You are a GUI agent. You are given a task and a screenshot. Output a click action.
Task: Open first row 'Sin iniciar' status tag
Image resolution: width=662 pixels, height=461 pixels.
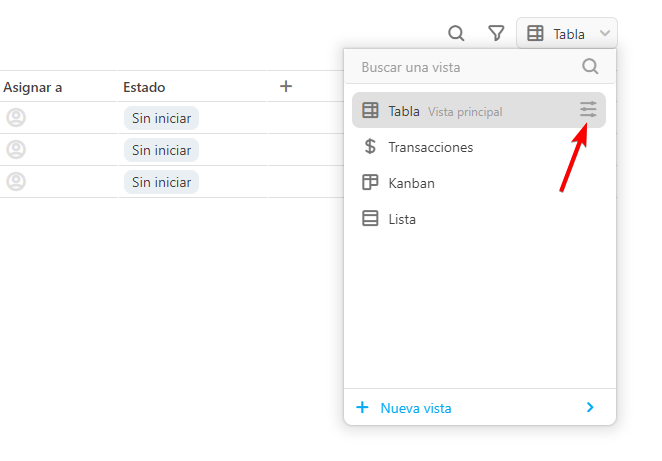coord(161,118)
